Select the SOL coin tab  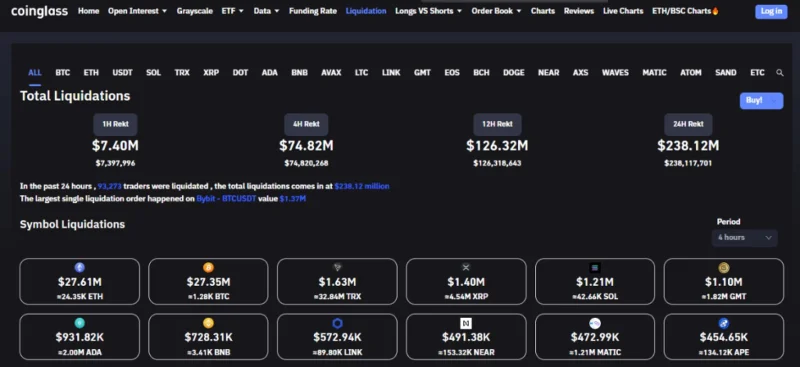(x=153, y=72)
